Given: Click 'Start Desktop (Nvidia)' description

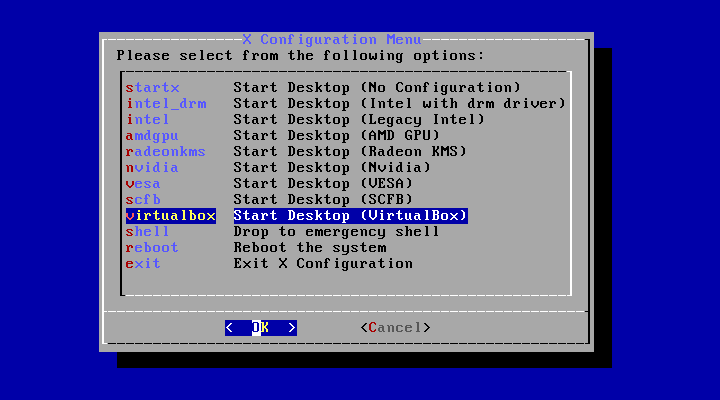Looking at the screenshot, I should [332, 168].
